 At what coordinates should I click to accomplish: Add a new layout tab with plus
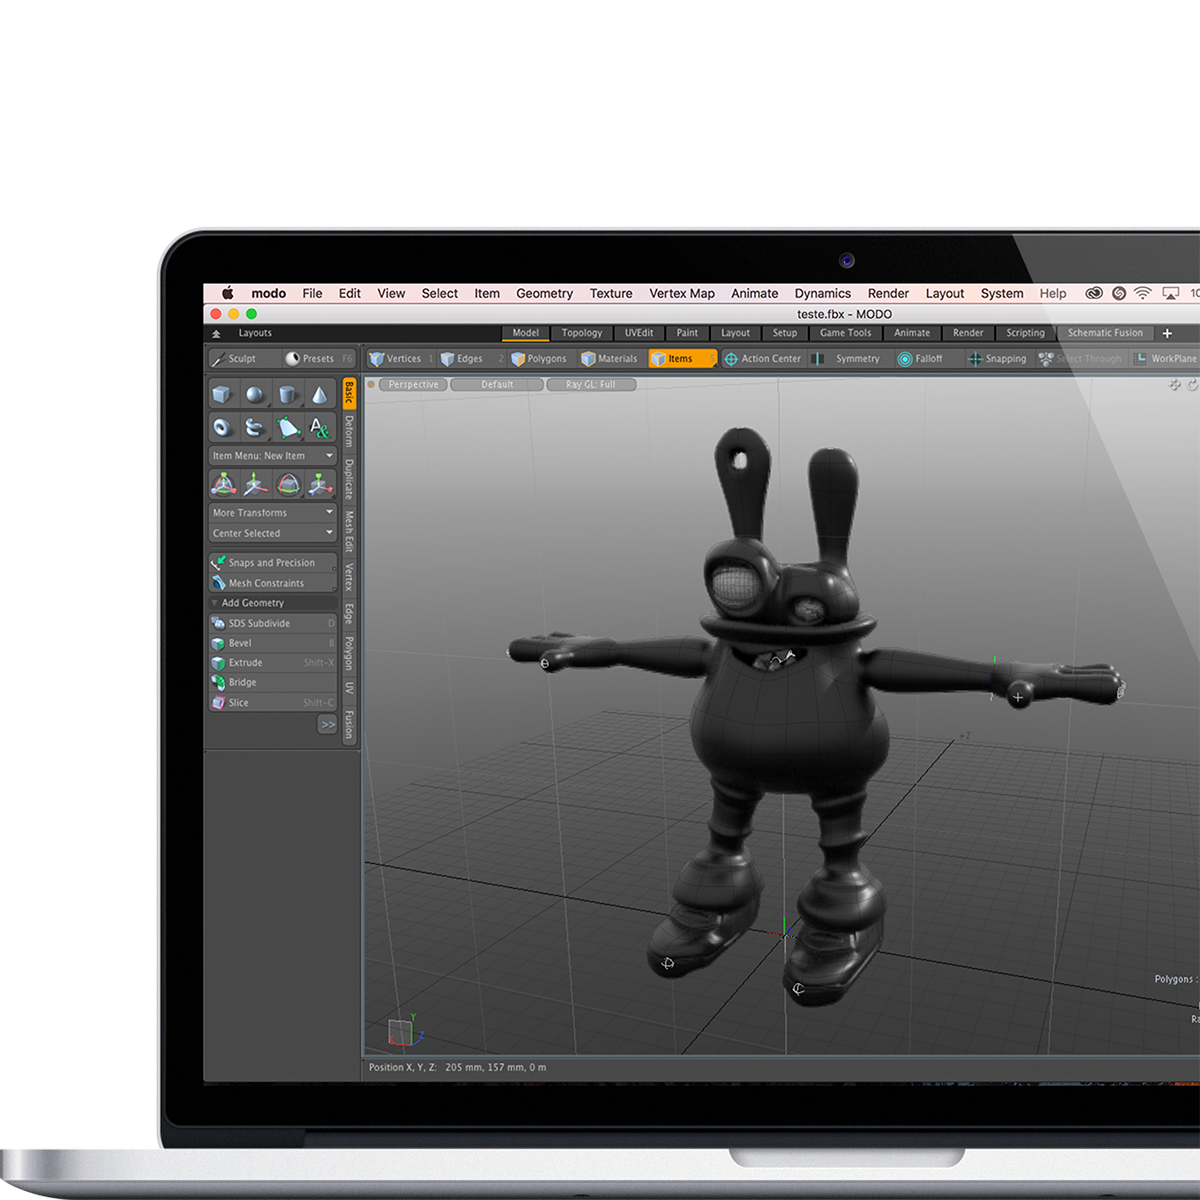pyautogui.click(x=1167, y=333)
